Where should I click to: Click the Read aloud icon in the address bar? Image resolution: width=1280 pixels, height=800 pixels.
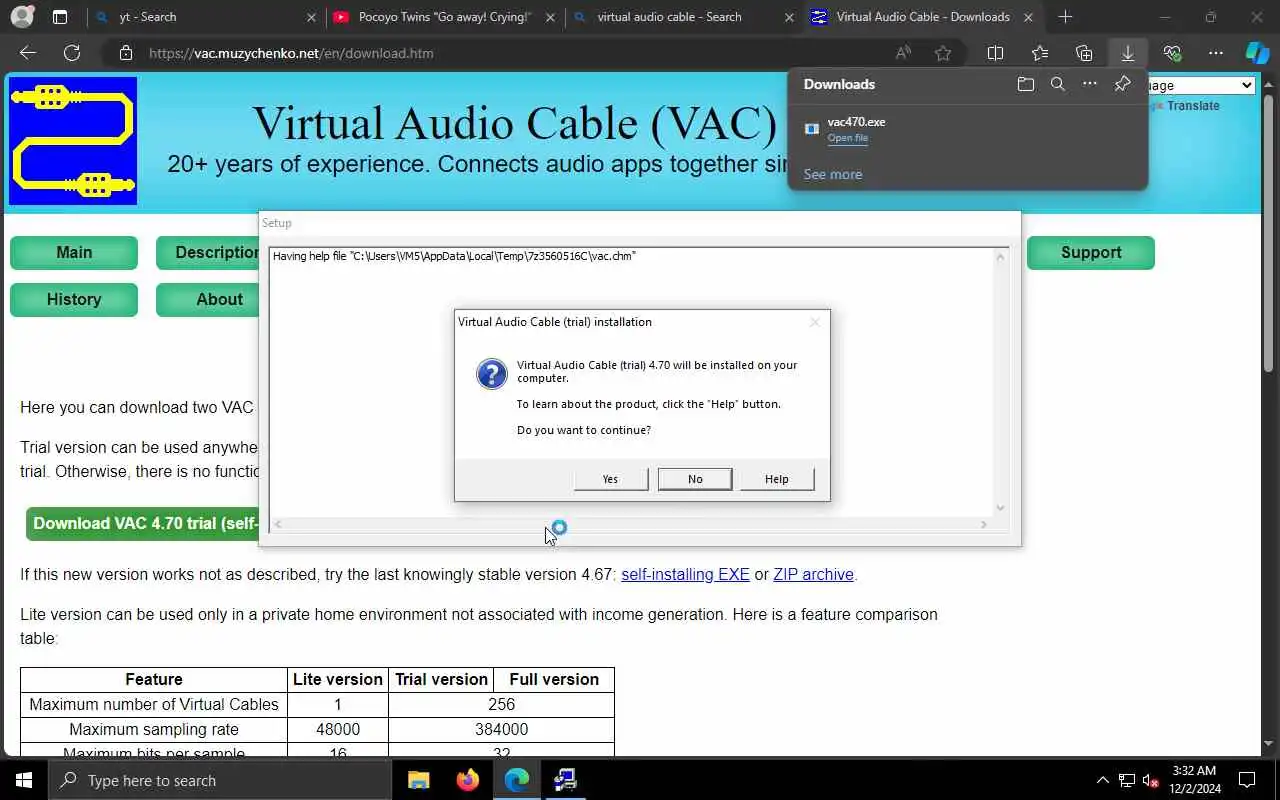coord(903,53)
